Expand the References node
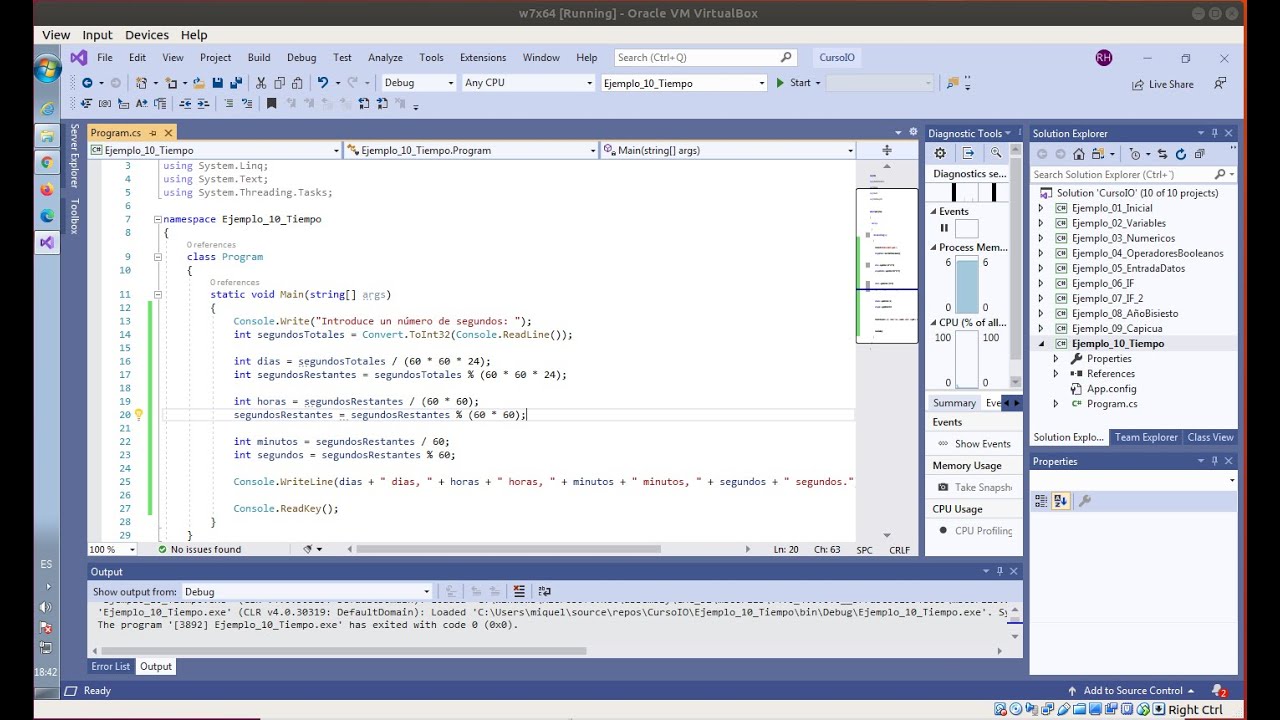The image size is (1280, 720). 1056,373
